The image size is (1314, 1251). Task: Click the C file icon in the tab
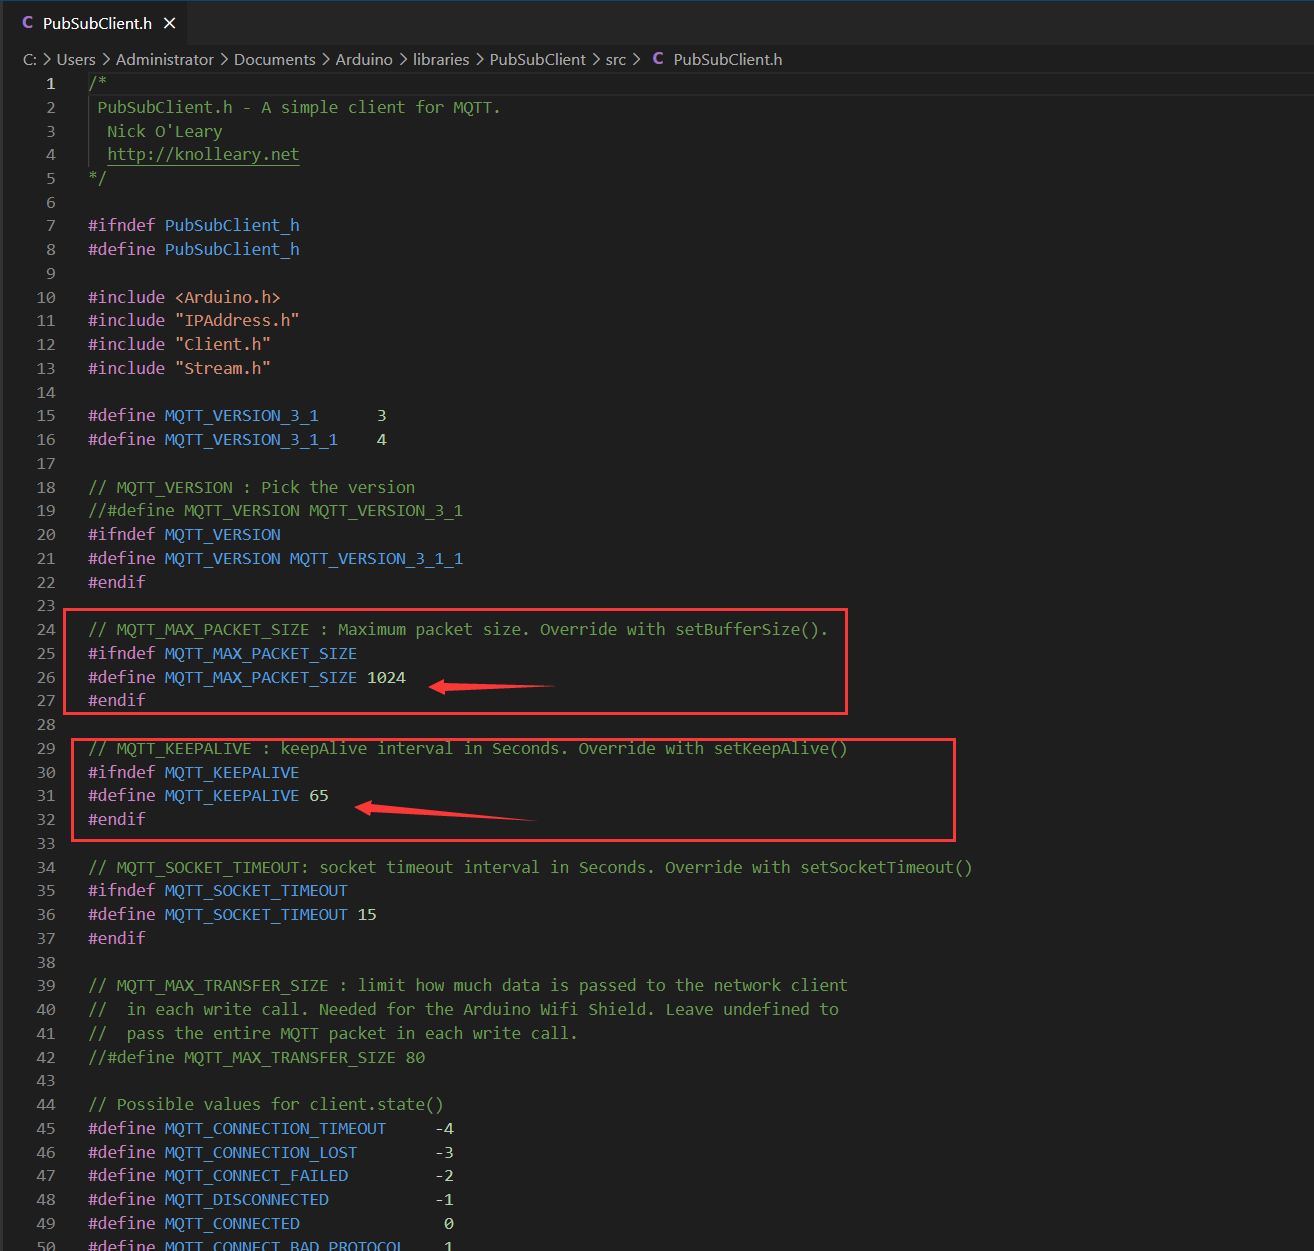pyautogui.click(x=28, y=23)
